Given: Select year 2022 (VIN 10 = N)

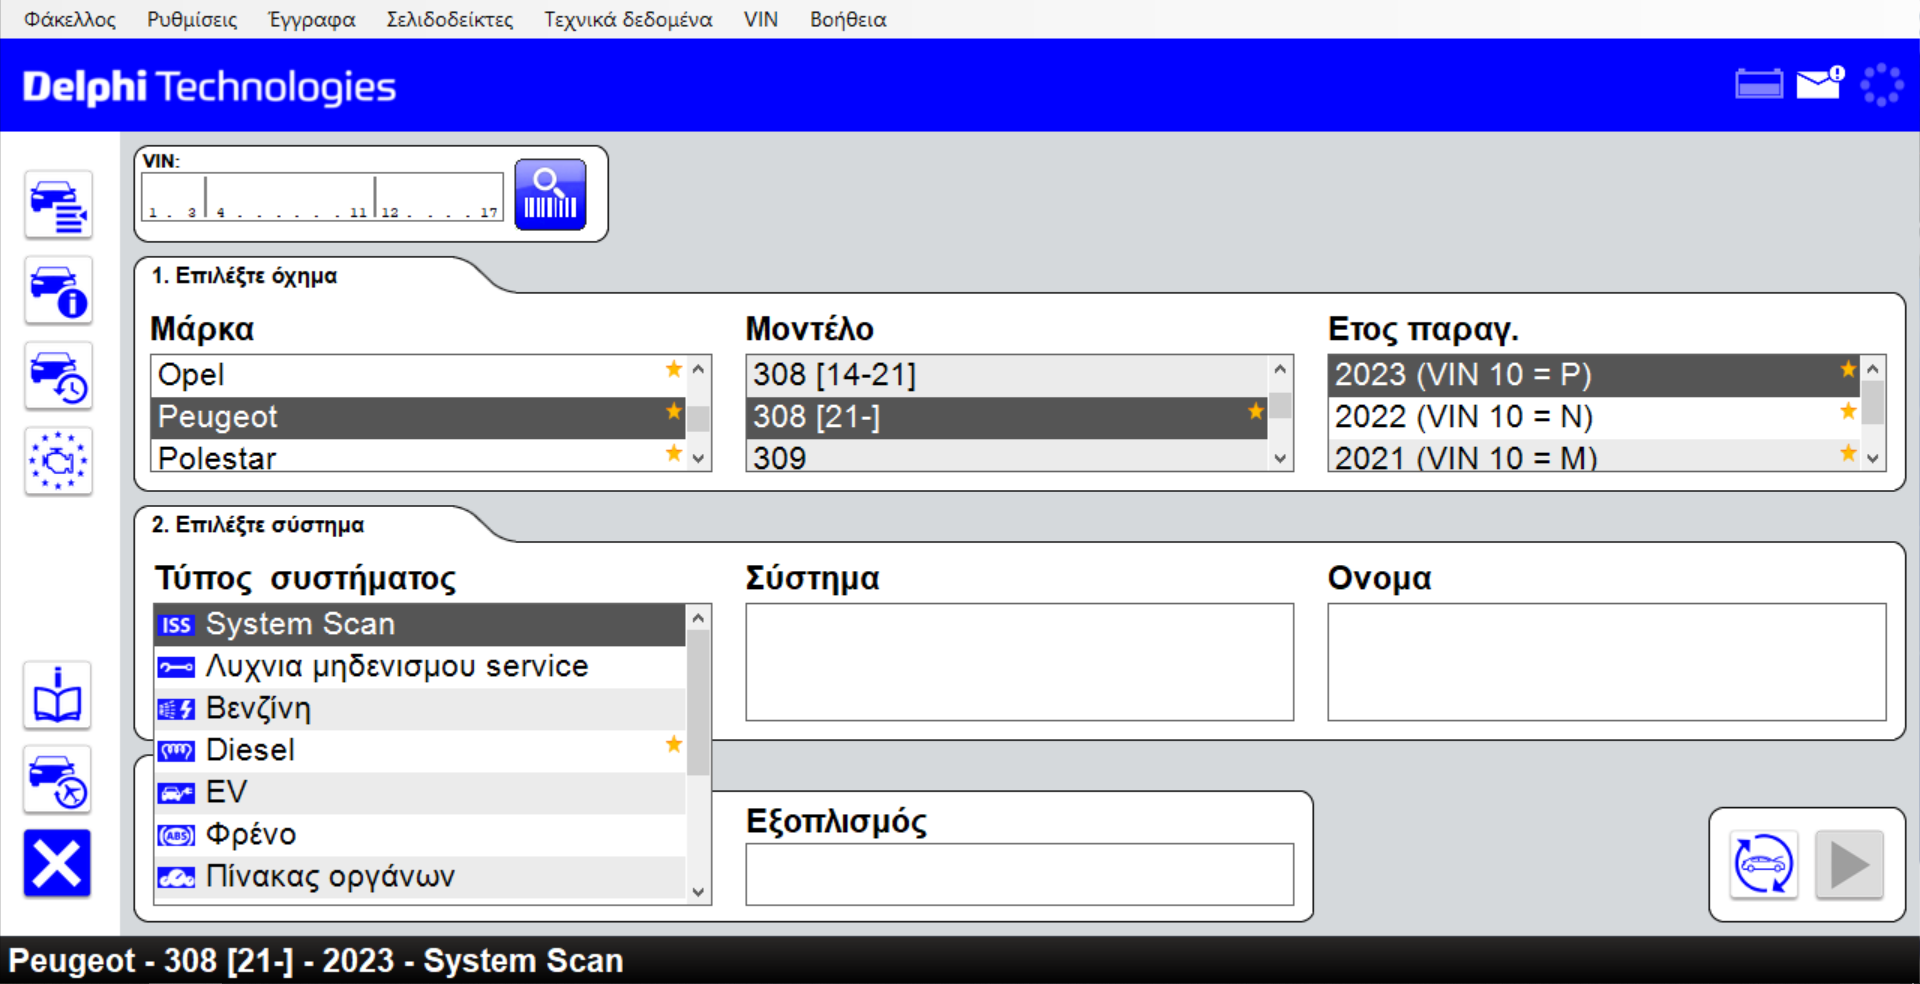Looking at the screenshot, I should 1594,417.
